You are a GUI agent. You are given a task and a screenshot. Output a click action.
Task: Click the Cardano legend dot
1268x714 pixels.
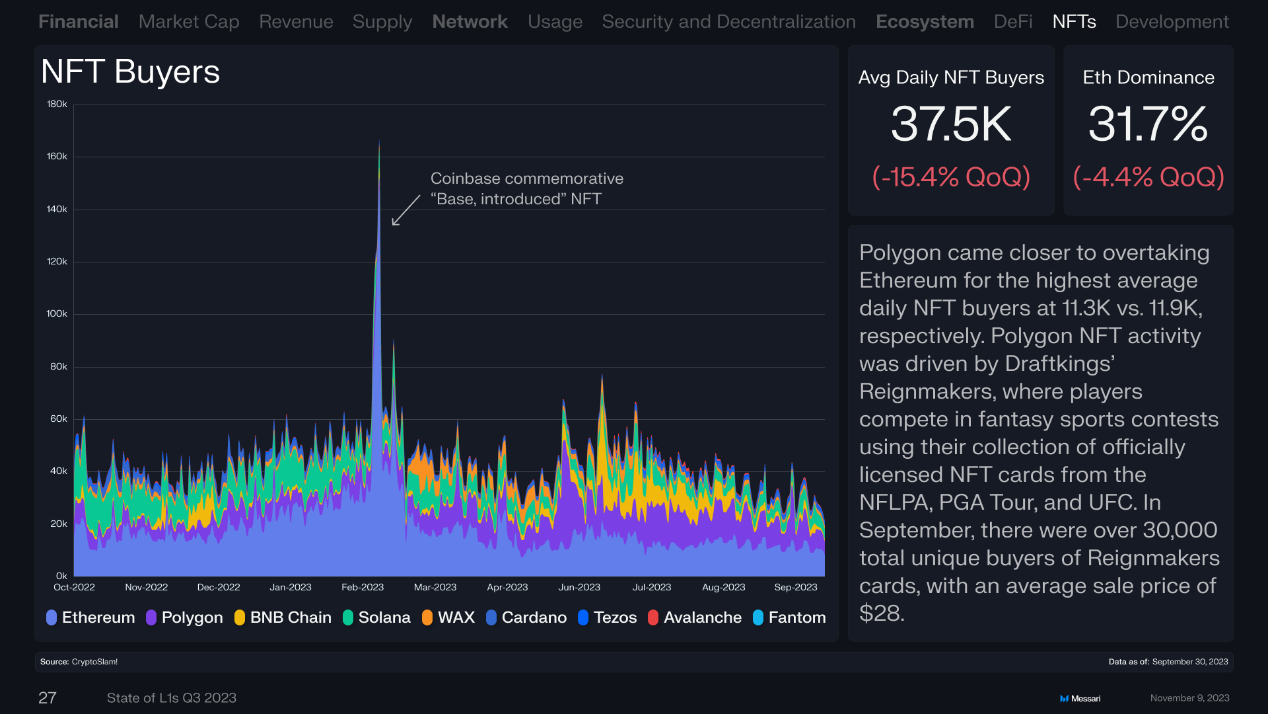tap(491, 618)
